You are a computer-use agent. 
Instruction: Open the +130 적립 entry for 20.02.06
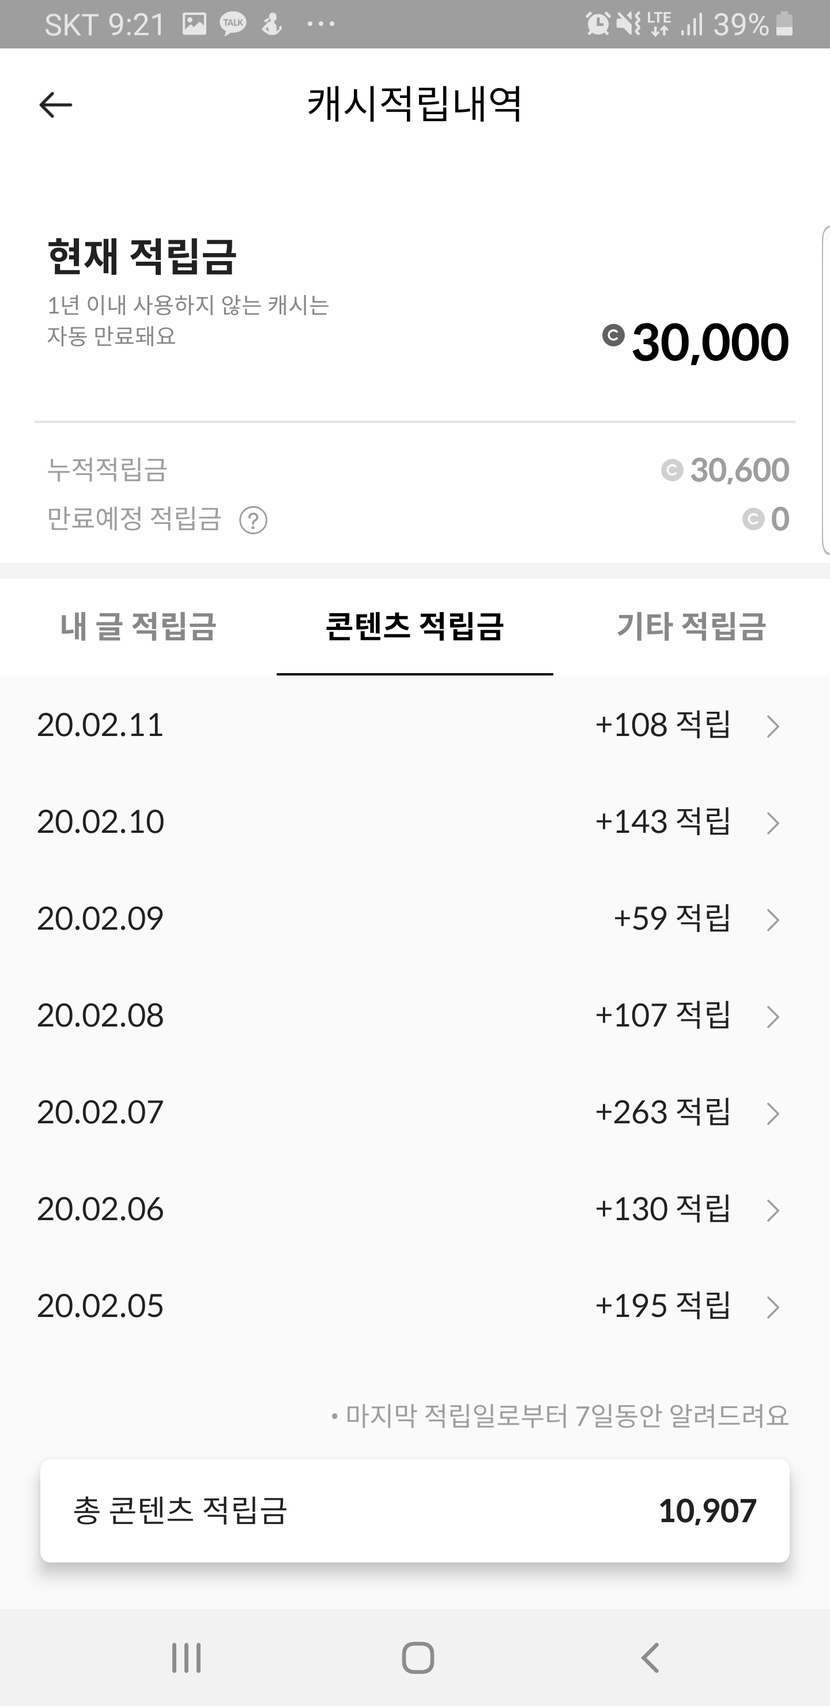[x=662, y=1209]
